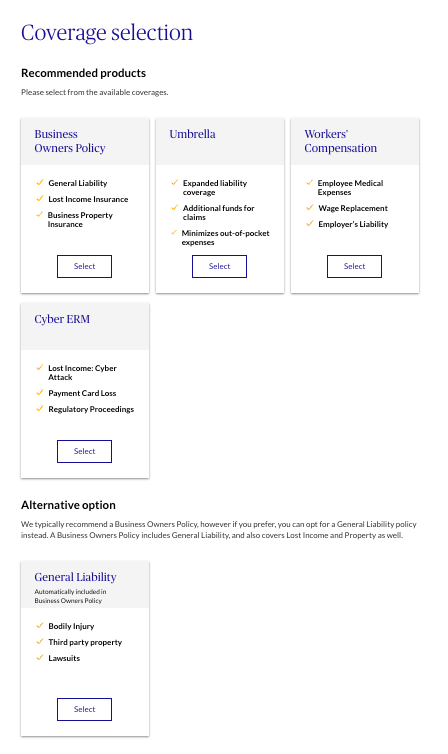Click the checkmark beside General Liability
The height and width of the screenshot is (754, 448).
[x=40, y=183]
